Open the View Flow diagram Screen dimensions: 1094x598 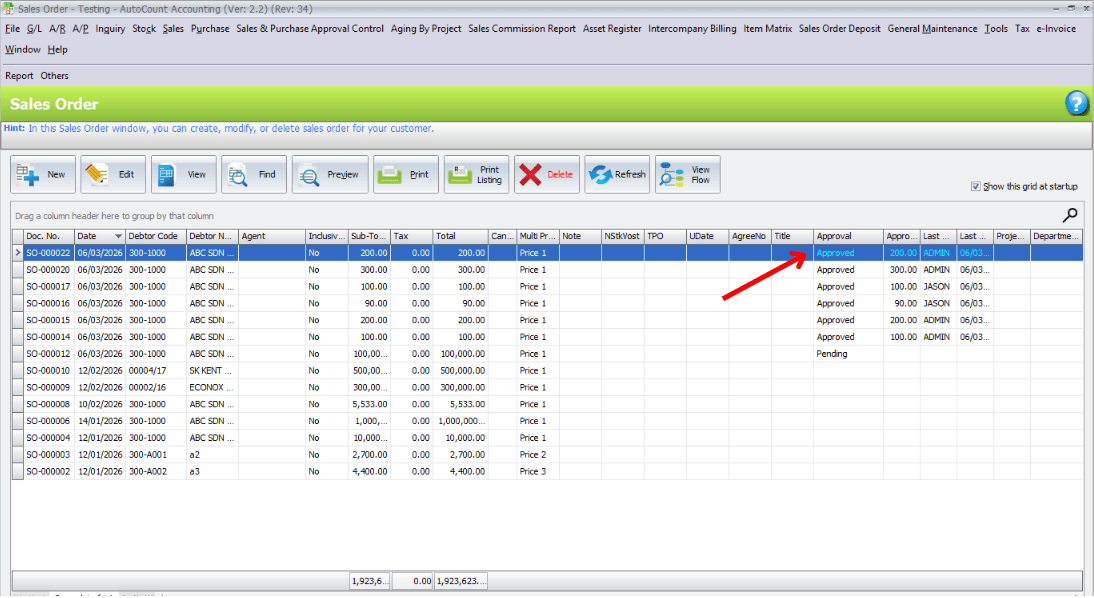click(672, 175)
